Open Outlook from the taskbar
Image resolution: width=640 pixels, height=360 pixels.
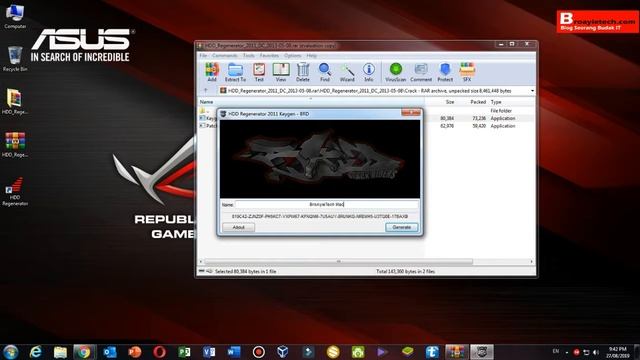tap(110, 351)
